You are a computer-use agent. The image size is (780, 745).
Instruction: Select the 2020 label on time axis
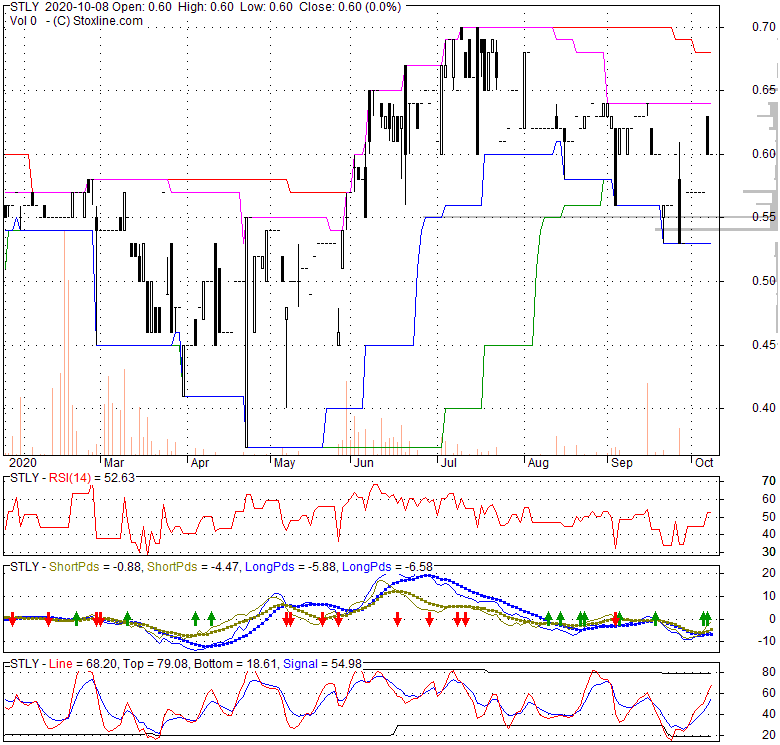(x=23, y=463)
